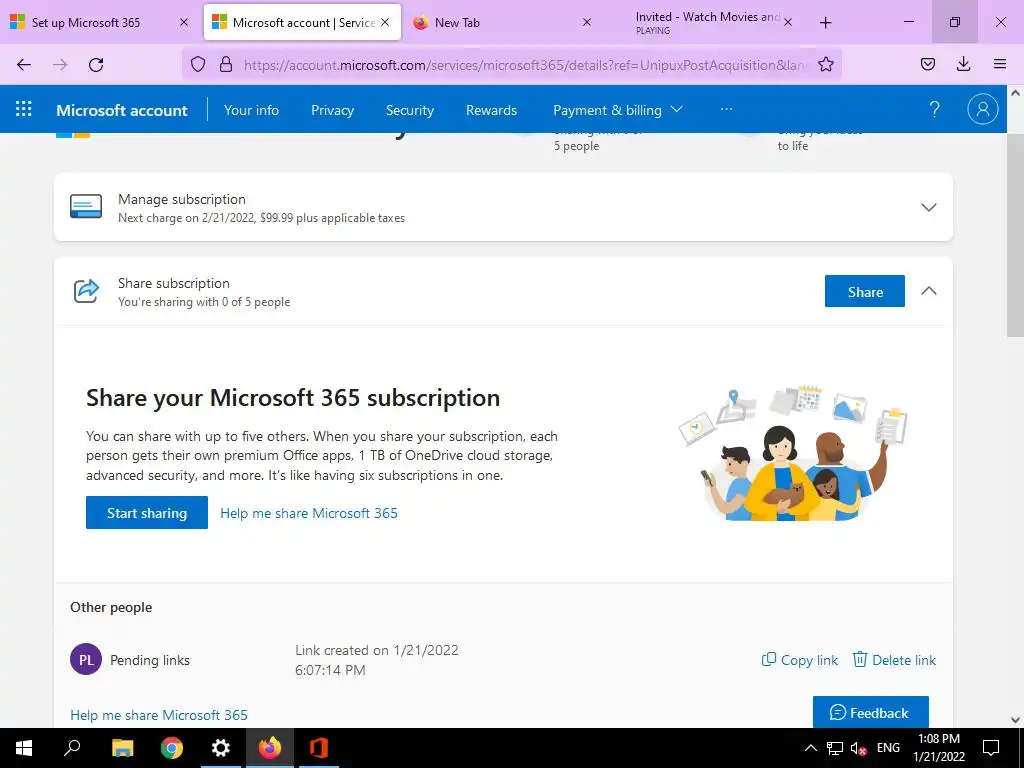Open a new tab with plus button
This screenshot has width=1024, height=768.
825,22
